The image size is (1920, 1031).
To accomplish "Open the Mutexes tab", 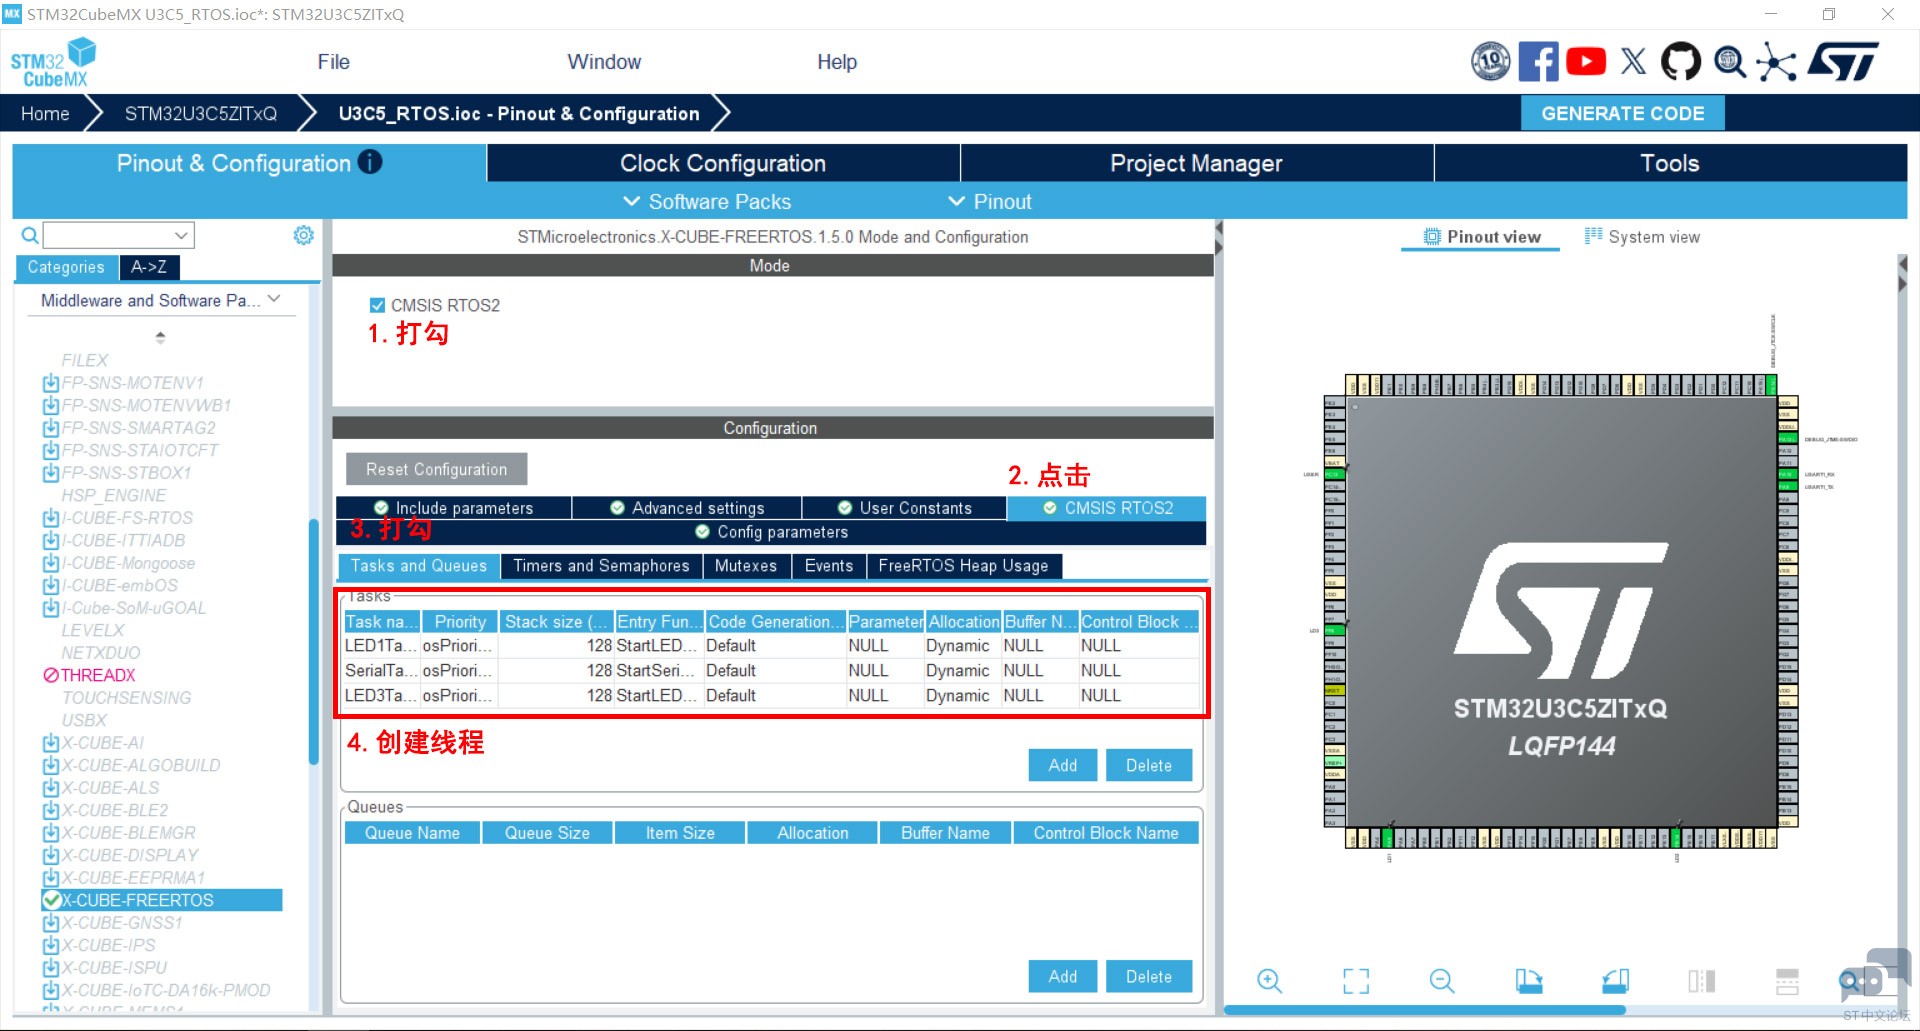I will (745, 566).
